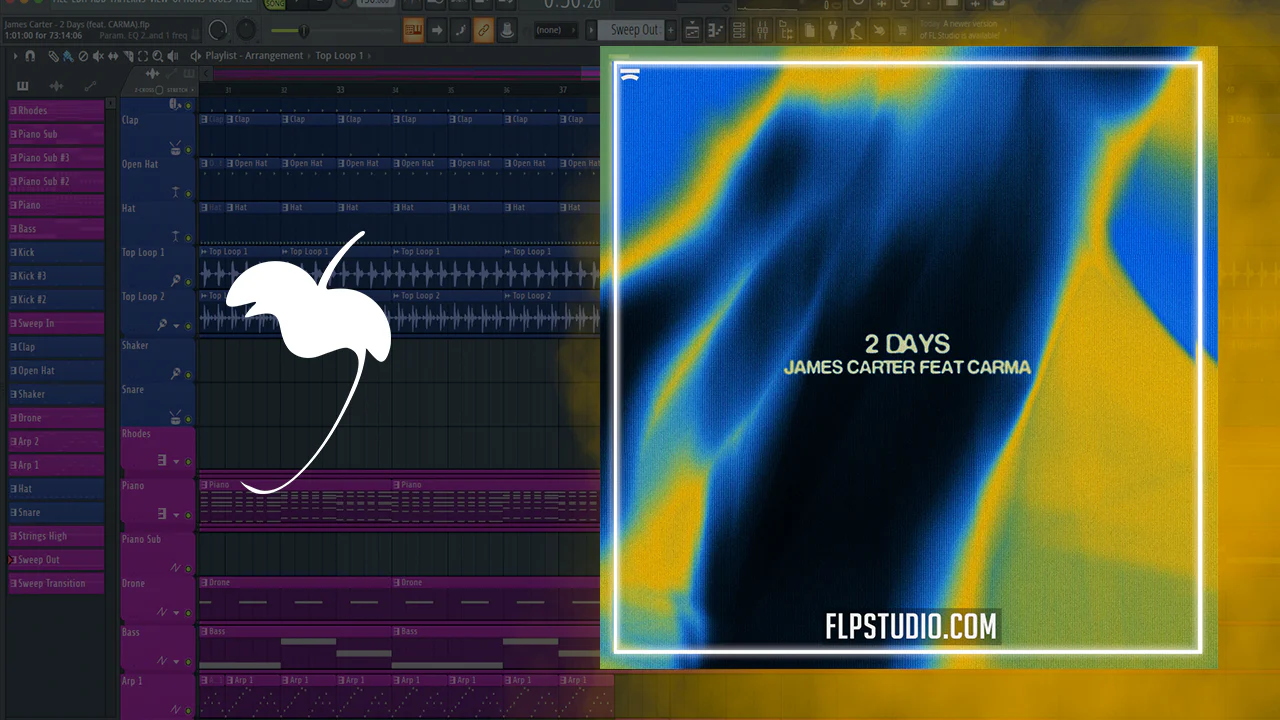
Task: Switch picker to the automation clips tab
Action: click(90, 87)
